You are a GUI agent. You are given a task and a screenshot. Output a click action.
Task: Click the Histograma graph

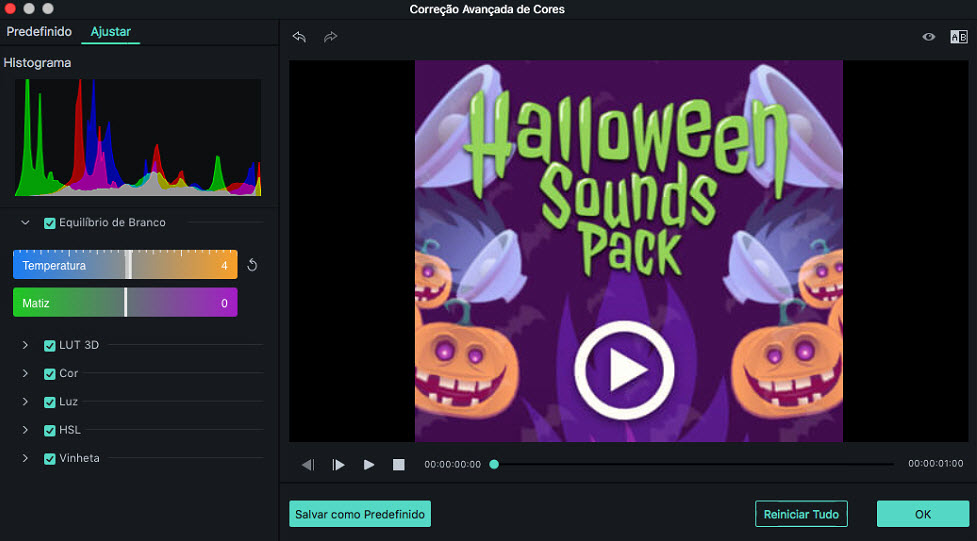(138, 137)
